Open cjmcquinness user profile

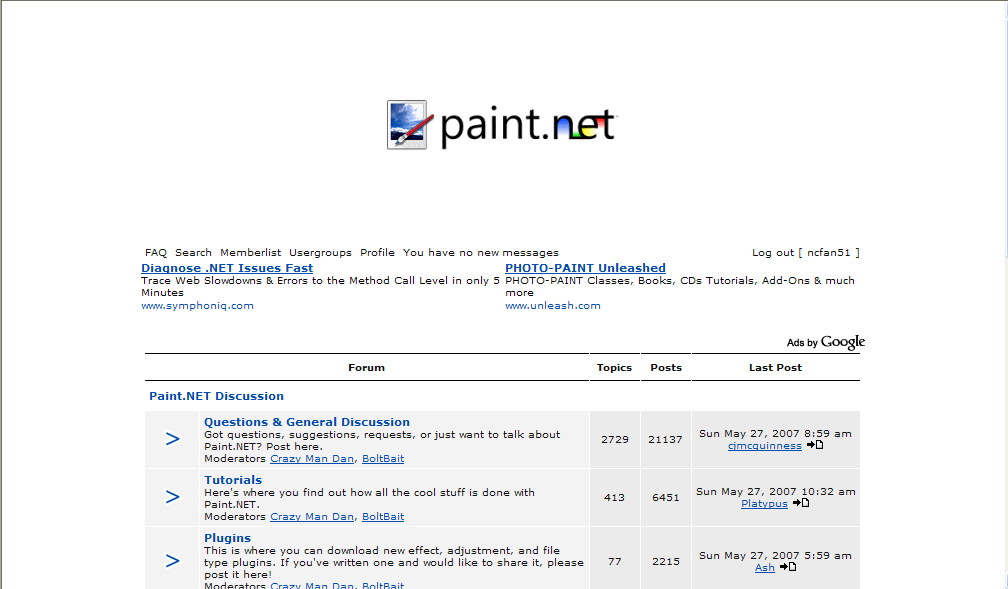[x=764, y=446]
